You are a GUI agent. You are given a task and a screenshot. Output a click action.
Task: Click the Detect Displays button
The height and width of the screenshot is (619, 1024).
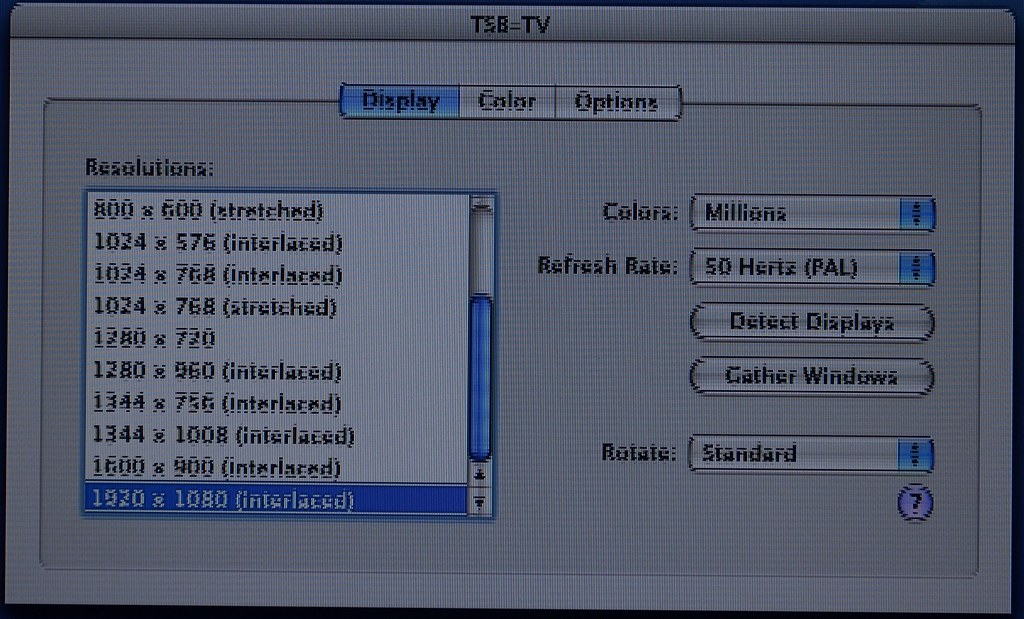pyautogui.click(x=812, y=322)
